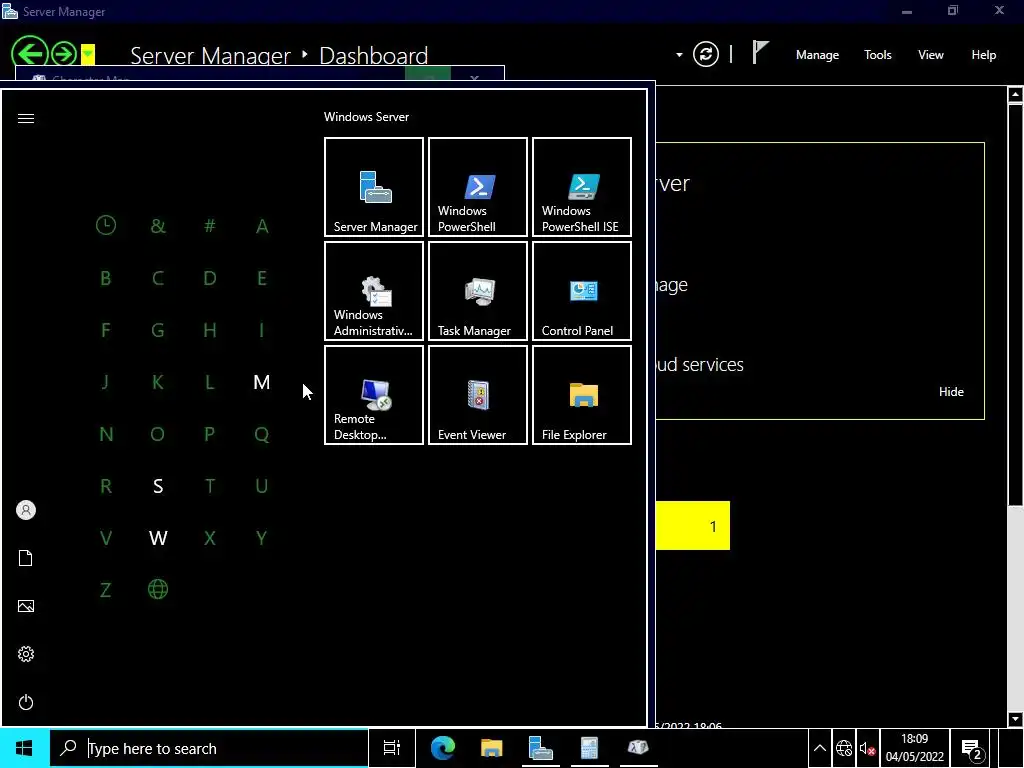Jump to letter W in app list

coord(157,538)
